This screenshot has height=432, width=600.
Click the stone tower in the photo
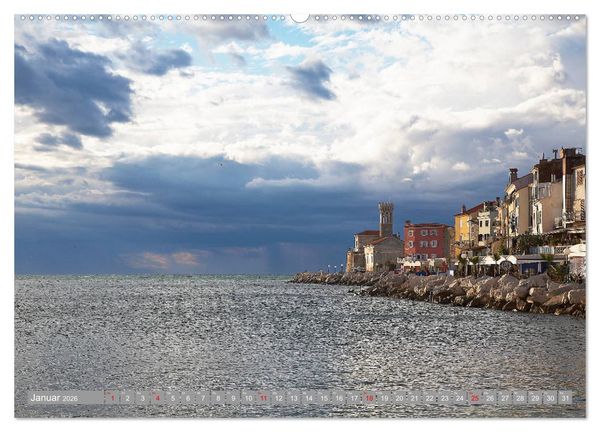click(x=386, y=219)
